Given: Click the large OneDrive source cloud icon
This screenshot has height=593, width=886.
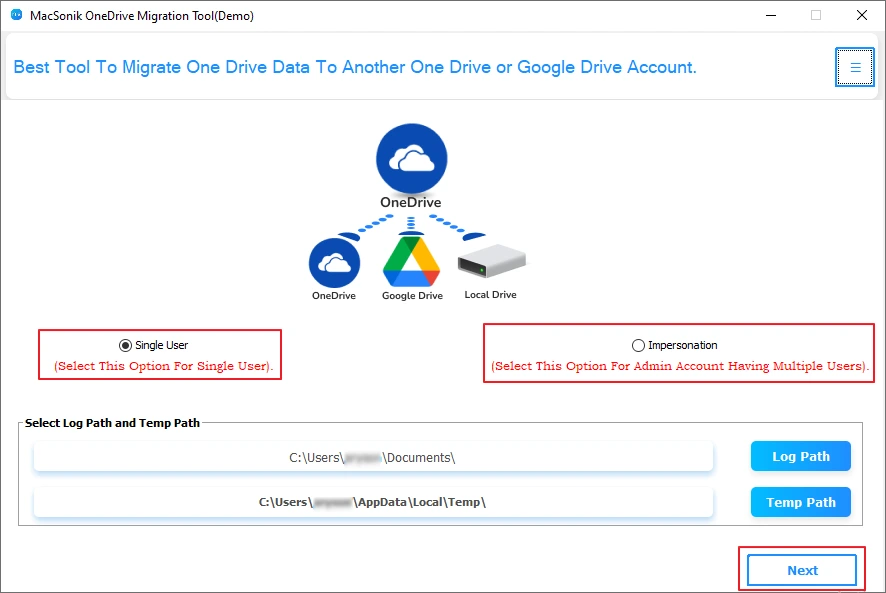Looking at the screenshot, I should pyautogui.click(x=411, y=159).
